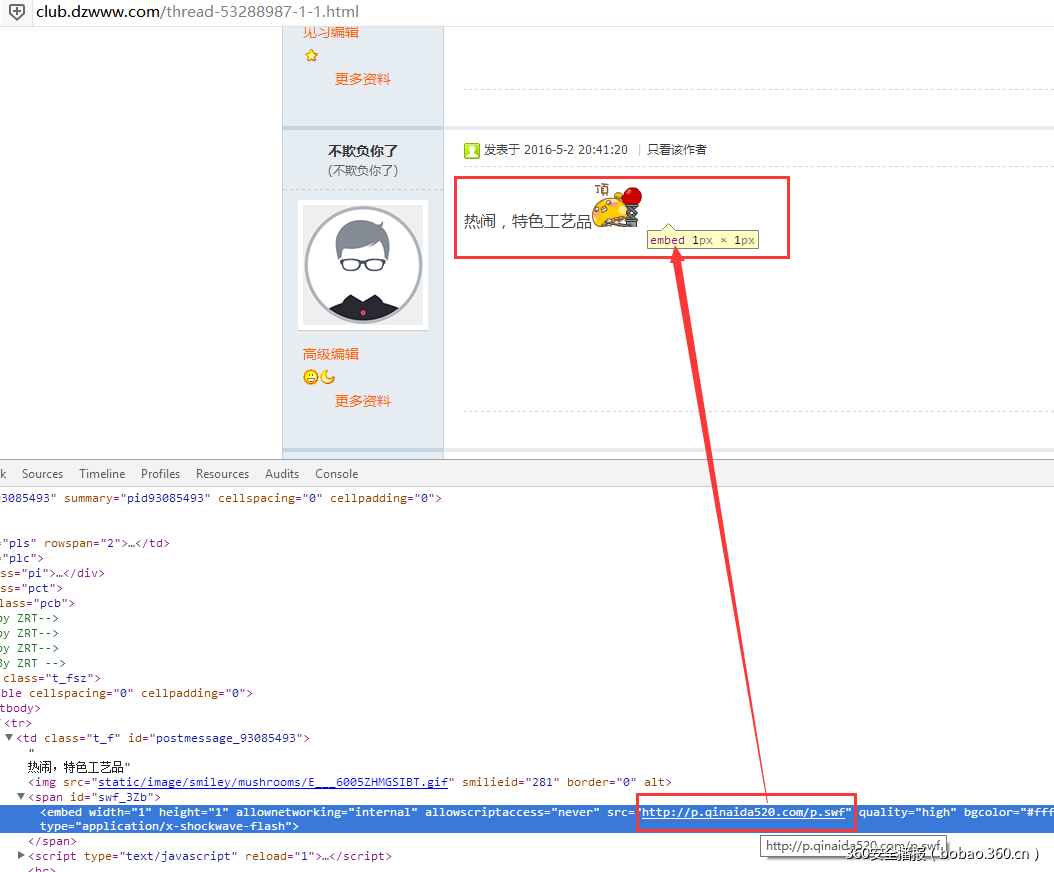Click the mushroom '顶' emoji in the post
Screen dimensions: 1054x872
[x=615, y=206]
